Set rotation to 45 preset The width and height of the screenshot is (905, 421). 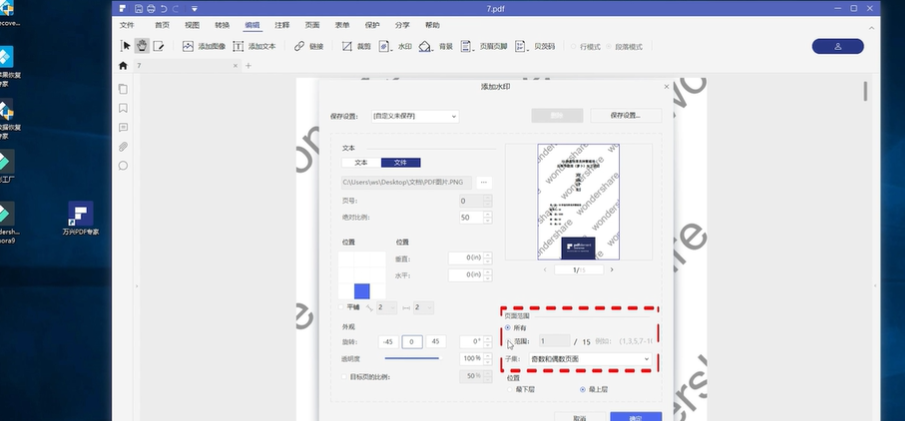click(x=435, y=342)
